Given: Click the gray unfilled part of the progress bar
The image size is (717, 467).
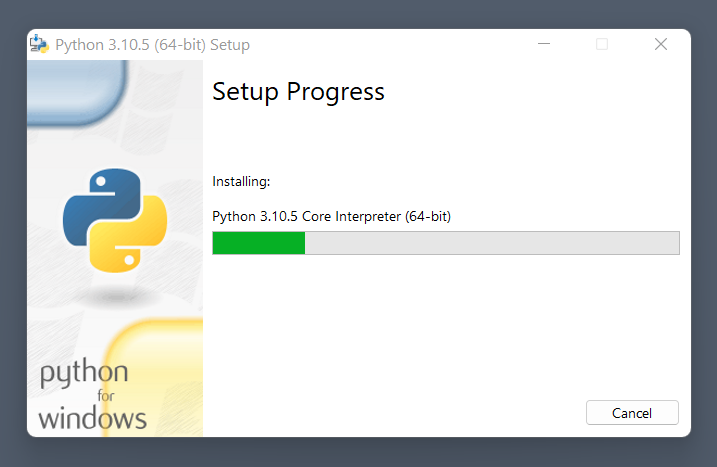Looking at the screenshot, I should pos(492,243).
